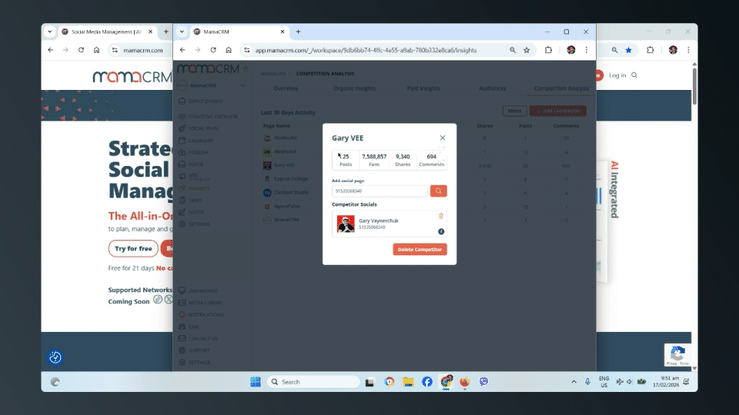The width and height of the screenshot is (739, 415).
Task: Click the Try for free button
Action: 133,249
